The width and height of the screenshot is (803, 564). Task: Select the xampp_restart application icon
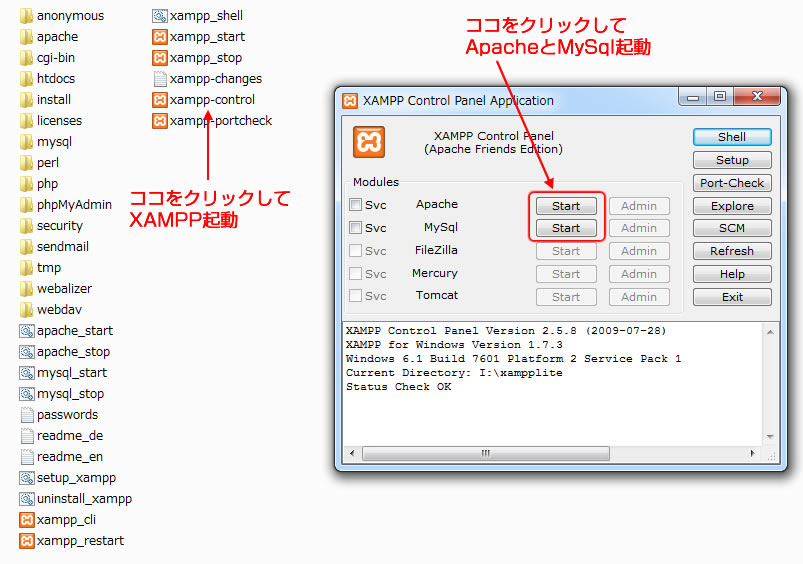(x=27, y=541)
